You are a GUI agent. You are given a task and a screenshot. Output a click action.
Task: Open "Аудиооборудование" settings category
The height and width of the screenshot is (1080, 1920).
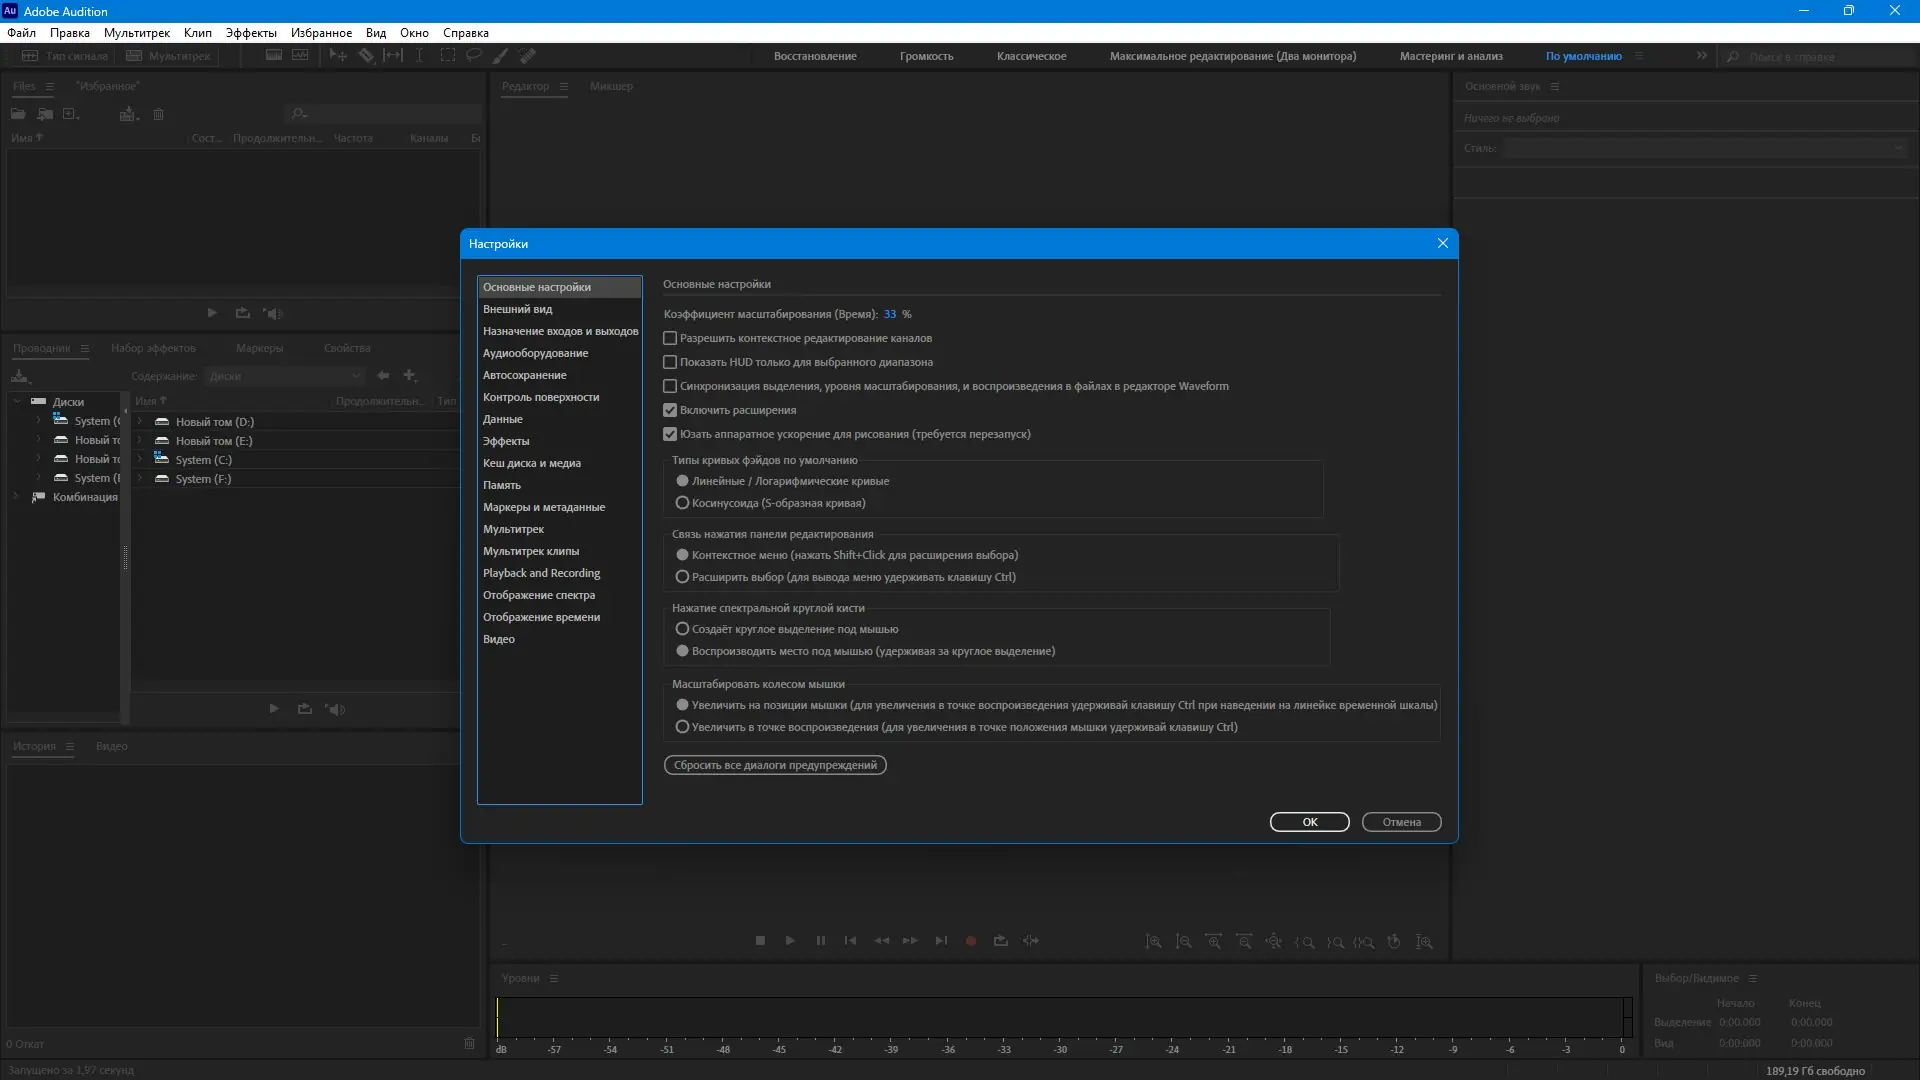point(535,353)
